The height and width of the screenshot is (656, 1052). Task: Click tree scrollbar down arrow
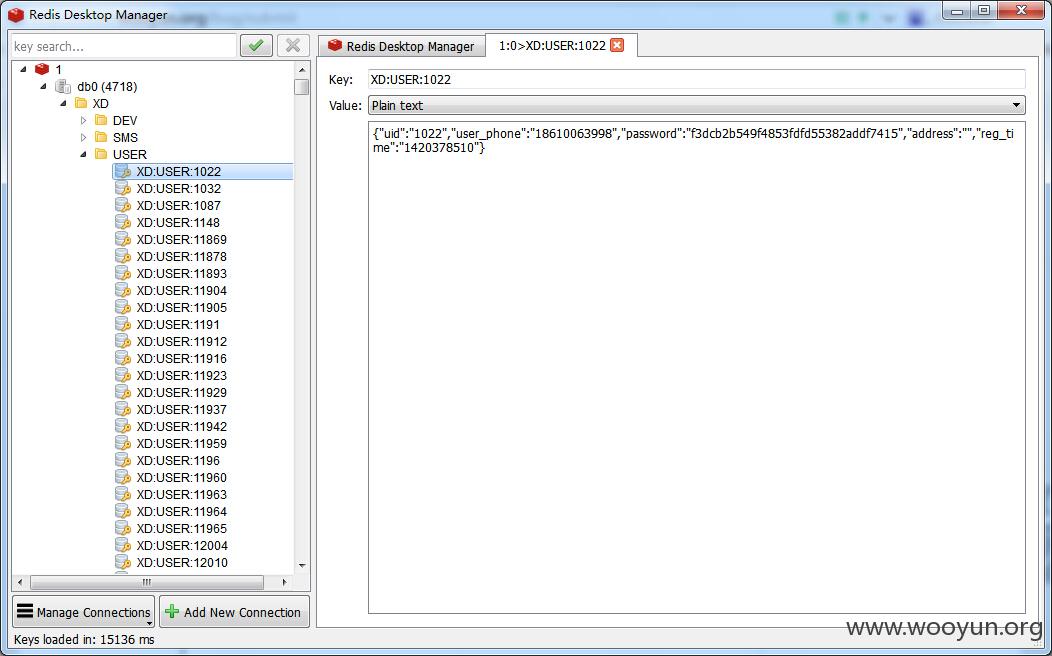302,565
